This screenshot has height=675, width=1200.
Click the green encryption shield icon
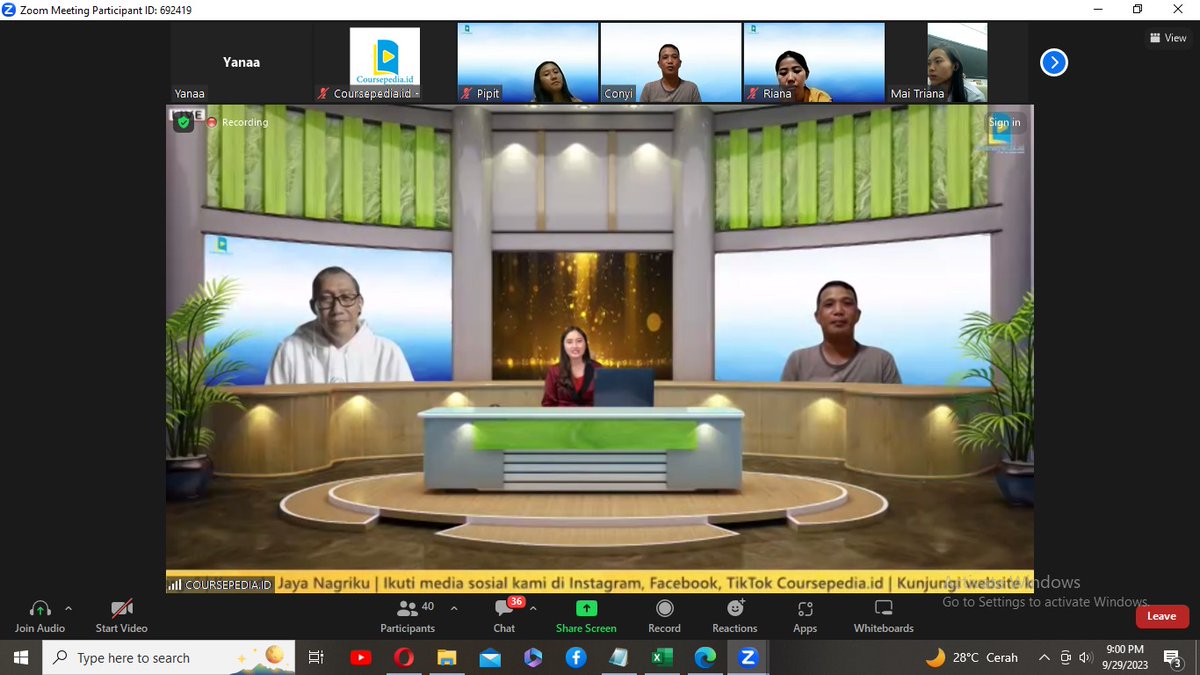pos(182,122)
